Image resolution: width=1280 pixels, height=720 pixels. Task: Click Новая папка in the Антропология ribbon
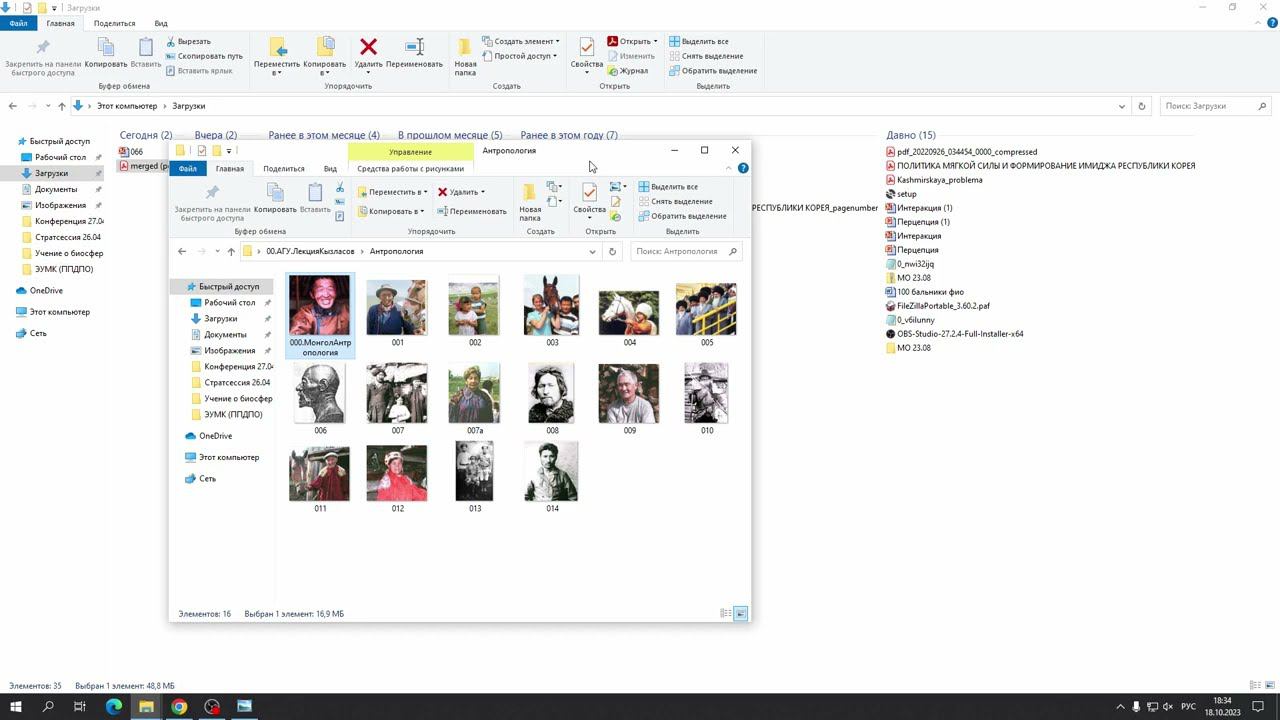(x=530, y=203)
